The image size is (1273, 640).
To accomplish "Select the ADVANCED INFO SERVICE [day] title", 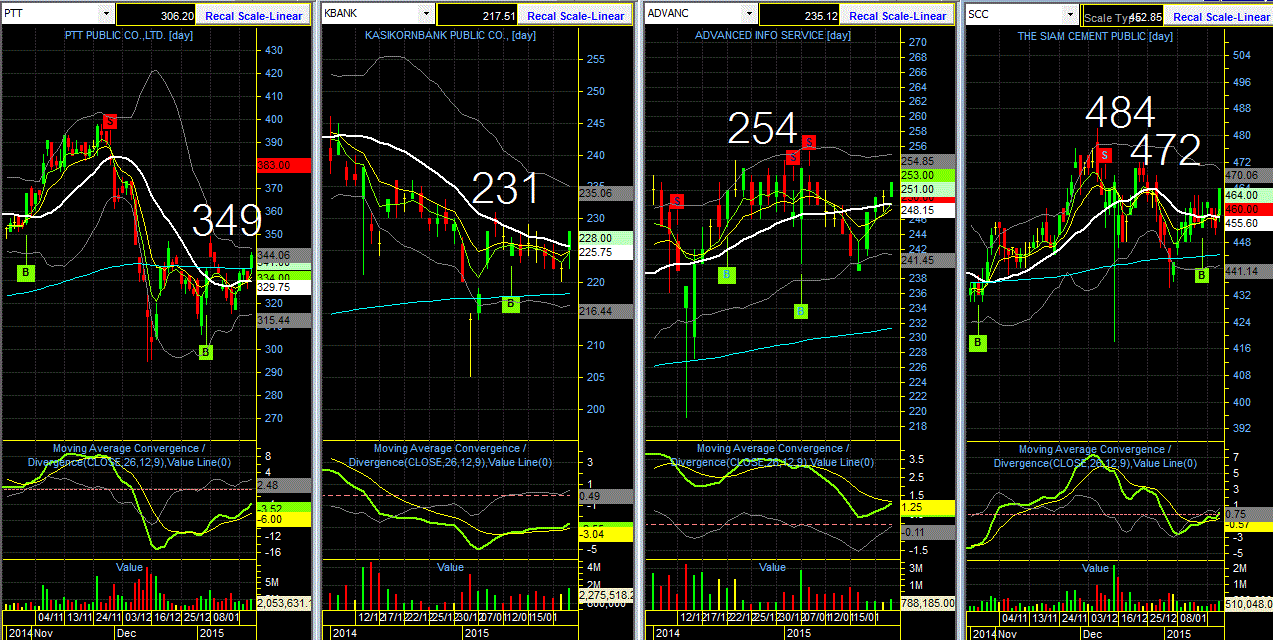I will point(773,36).
